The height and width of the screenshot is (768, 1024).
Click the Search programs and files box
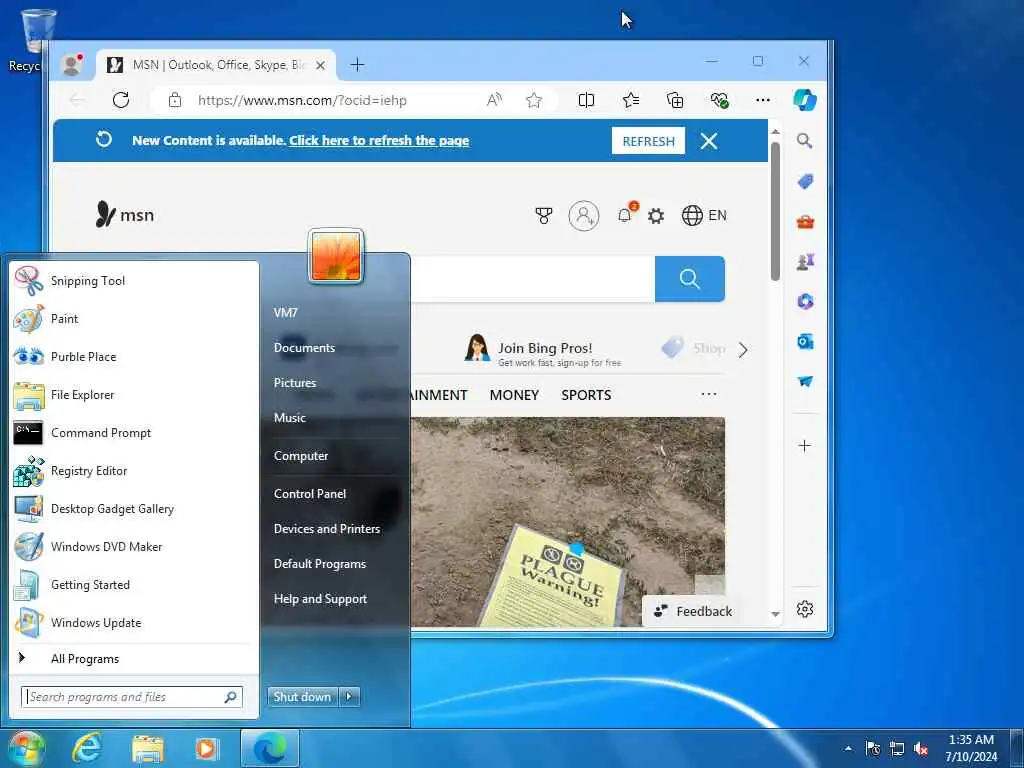pos(132,697)
